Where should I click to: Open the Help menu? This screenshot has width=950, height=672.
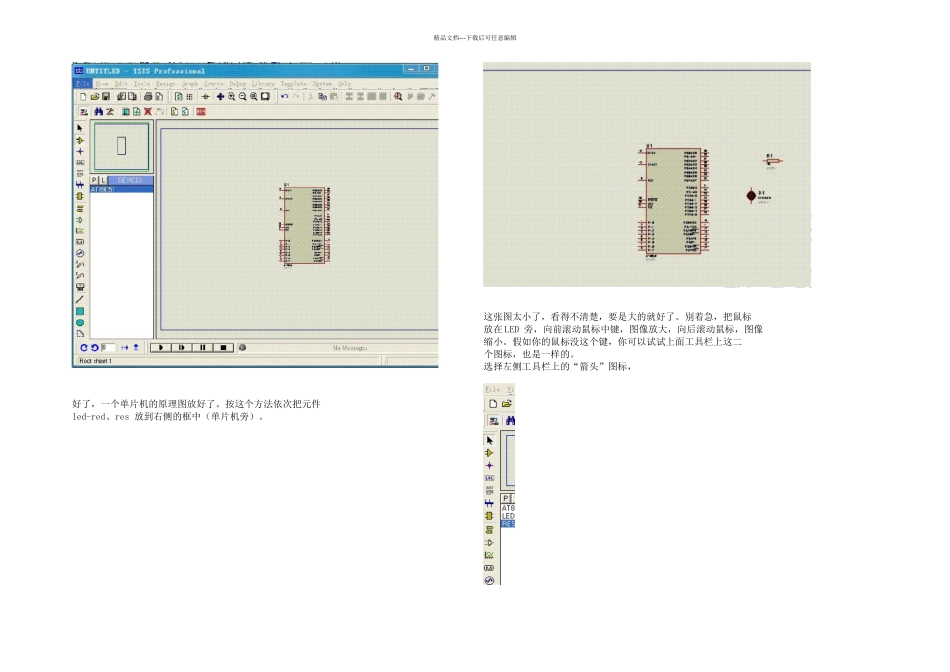344,84
